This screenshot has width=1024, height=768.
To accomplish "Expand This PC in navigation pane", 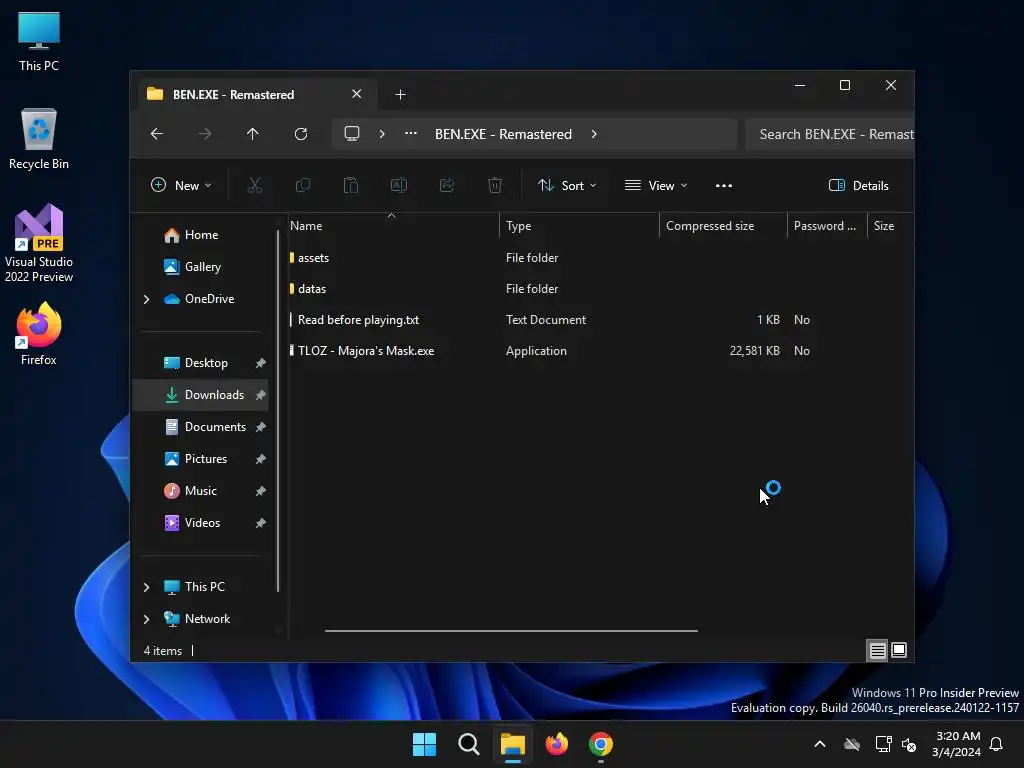I will point(146,587).
